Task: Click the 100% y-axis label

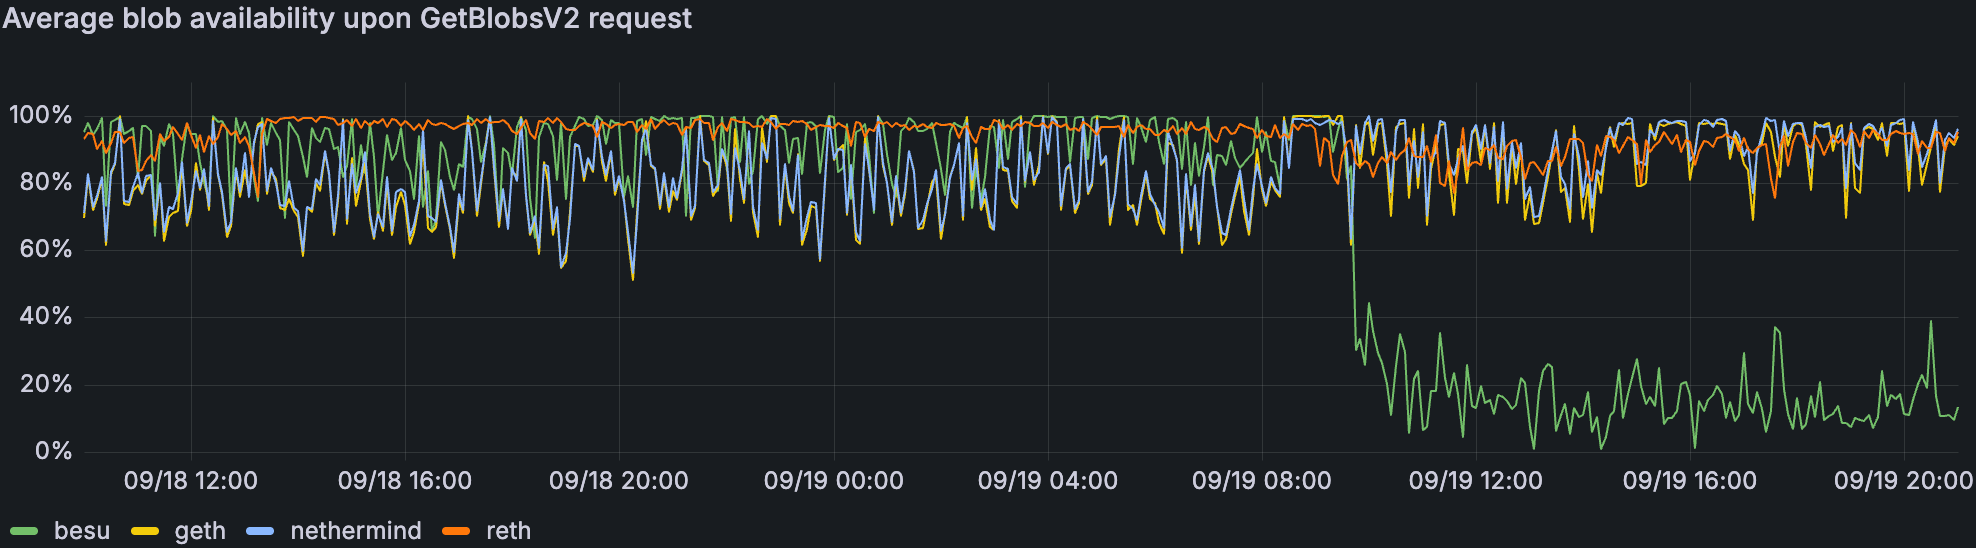Action: click(41, 115)
